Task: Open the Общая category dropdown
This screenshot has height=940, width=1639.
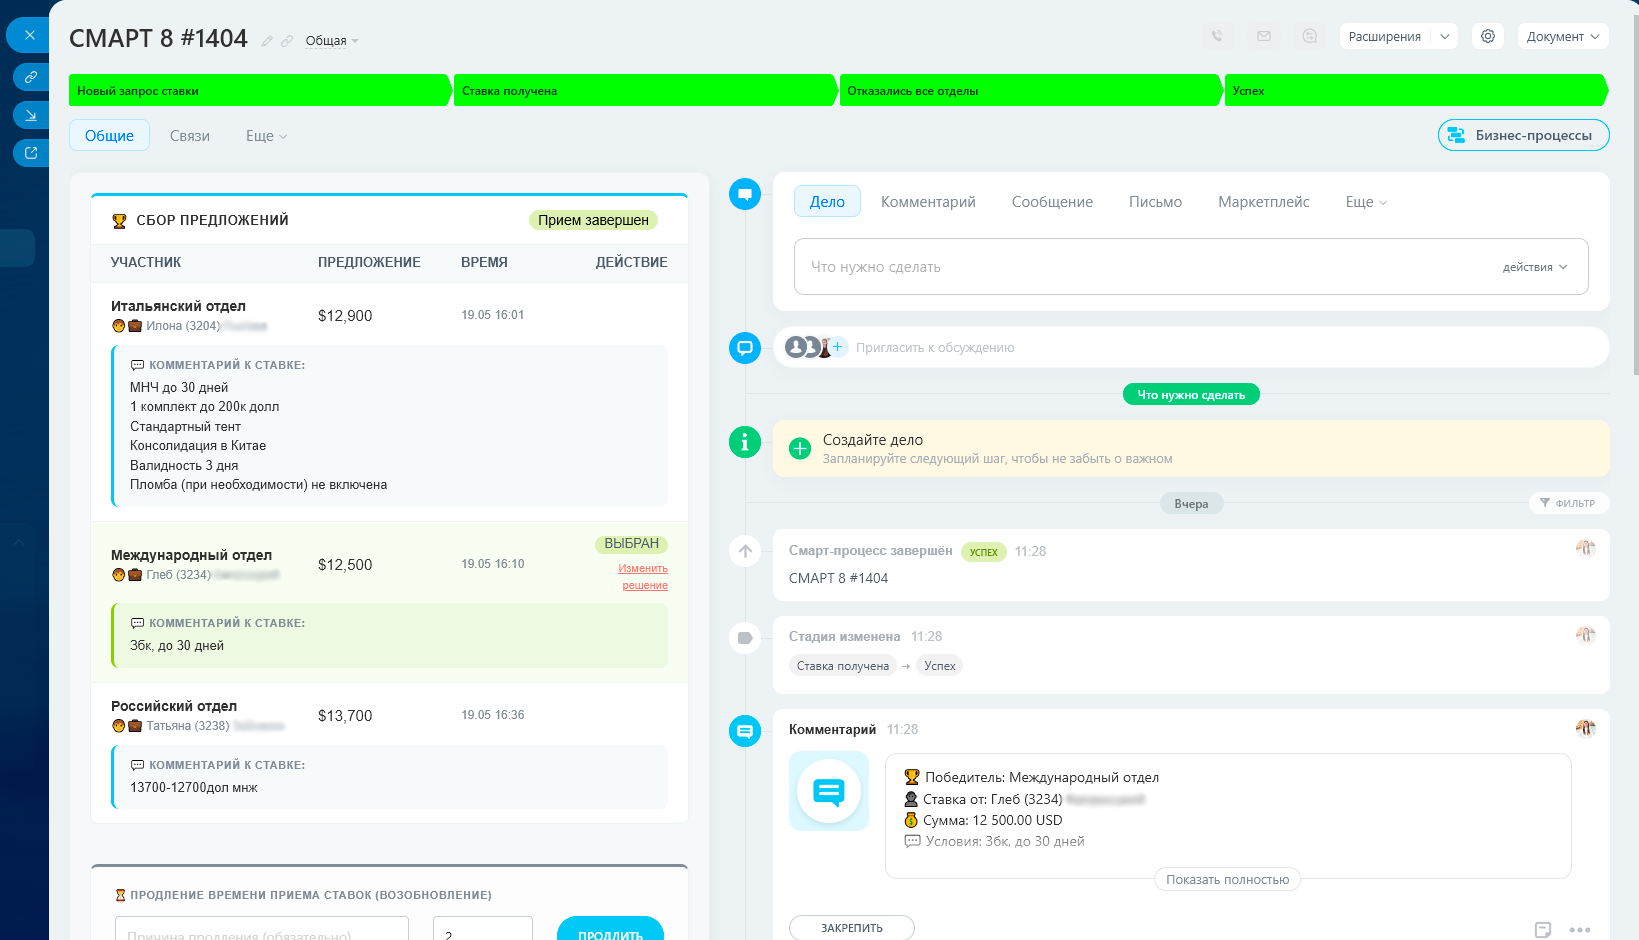Action: pyautogui.click(x=332, y=41)
